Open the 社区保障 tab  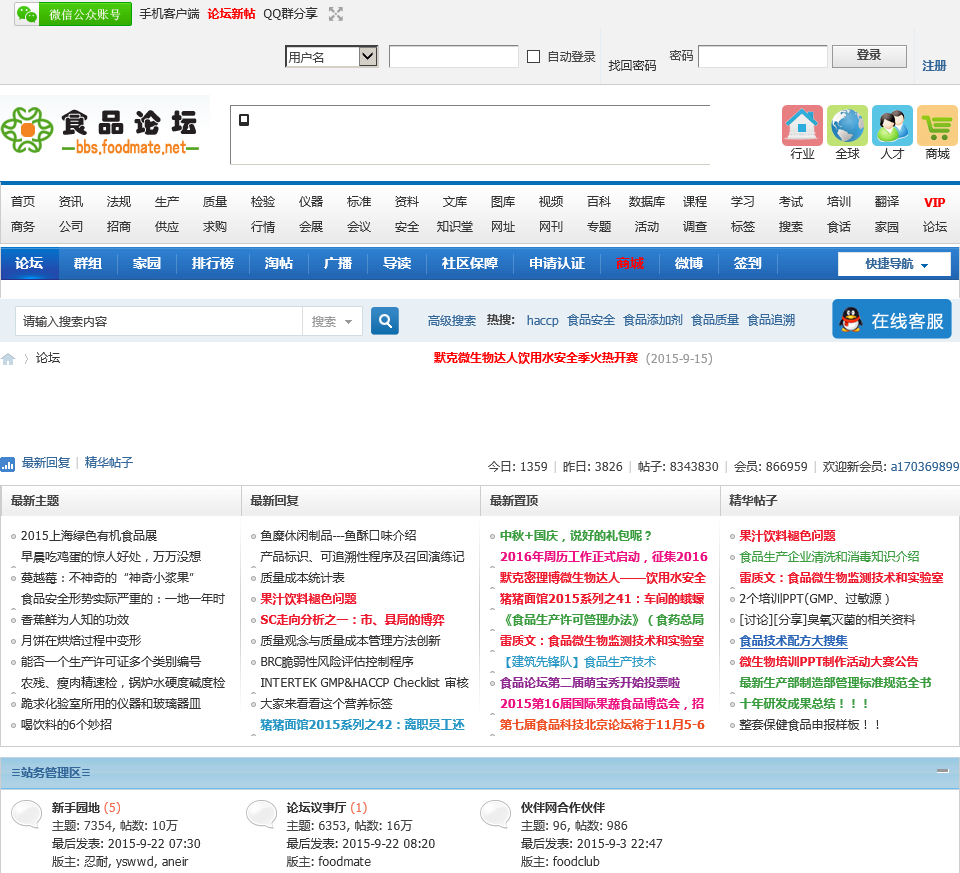[470, 263]
